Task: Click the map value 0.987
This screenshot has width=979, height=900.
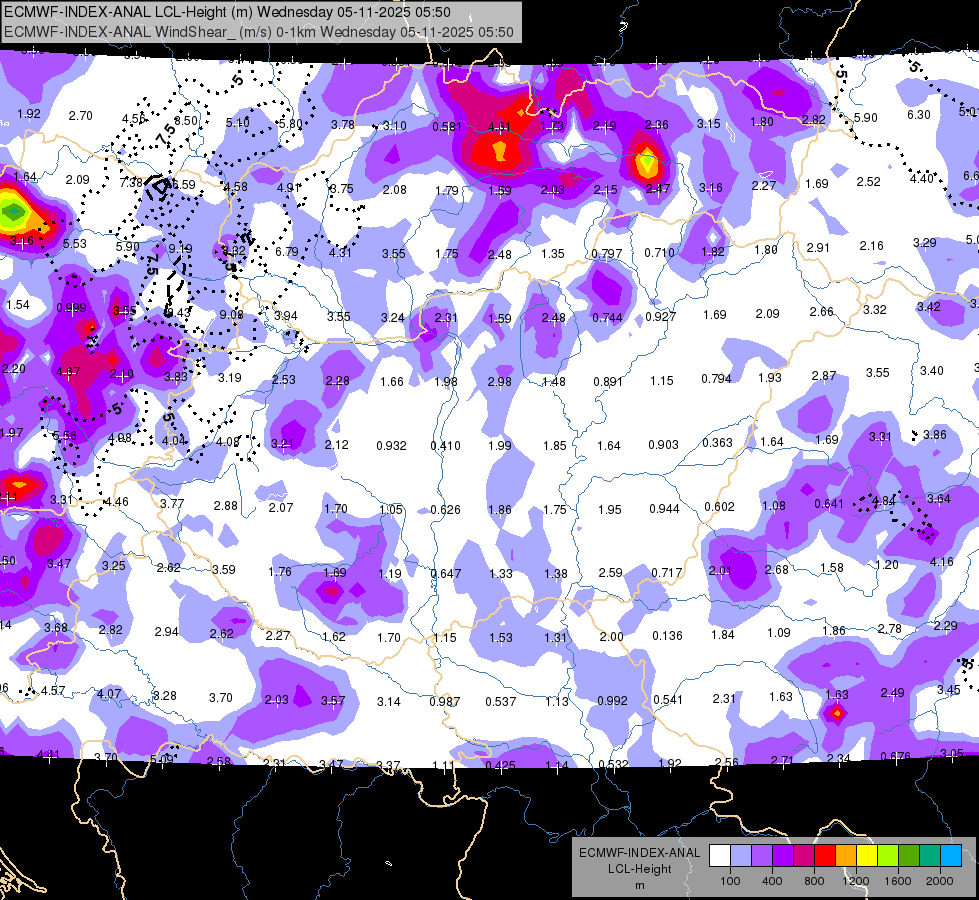Action: point(445,702)
